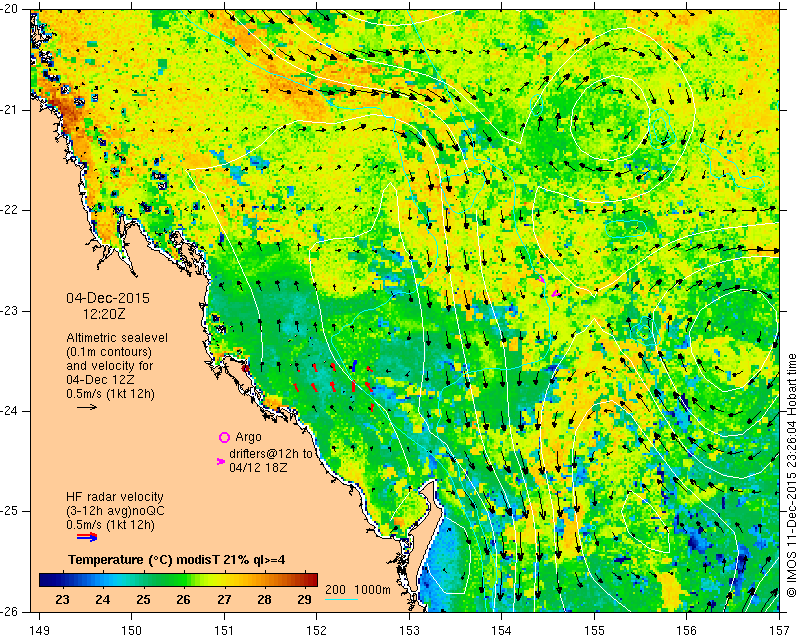This screenshot has width=800, height=640.
Task: Click the '200 1000m' depth label
Action: point(358,589)
